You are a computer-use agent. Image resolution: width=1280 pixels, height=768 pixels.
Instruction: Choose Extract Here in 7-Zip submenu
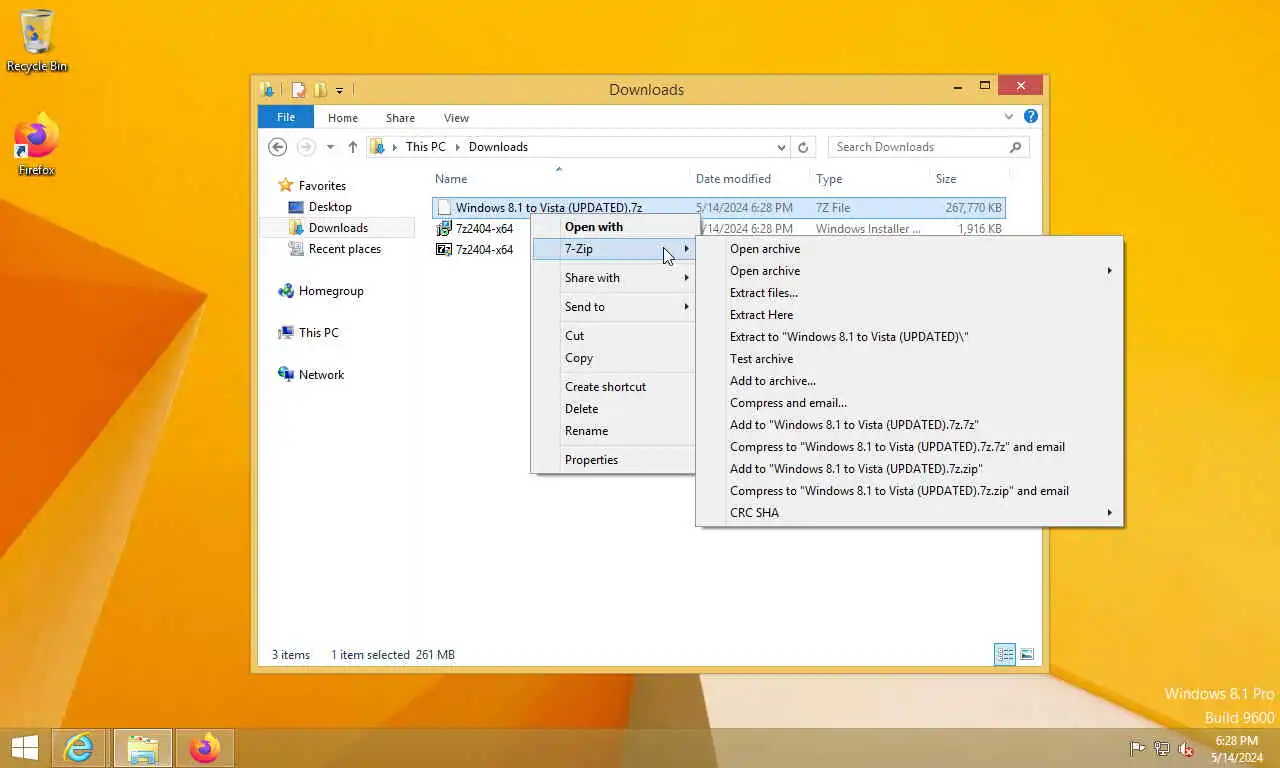pyautogui.click(x=909, y=315)
